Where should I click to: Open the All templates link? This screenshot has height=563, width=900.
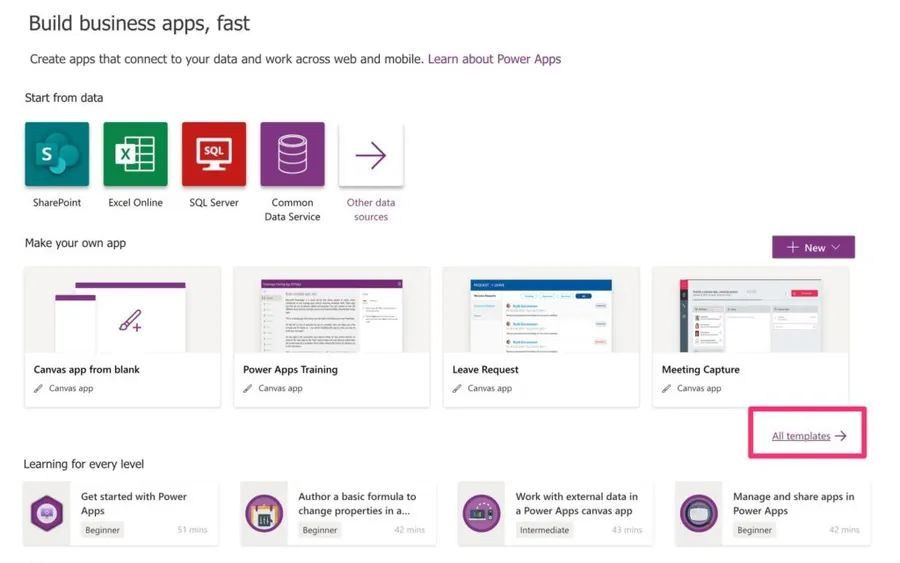click(x=808, y=436)
